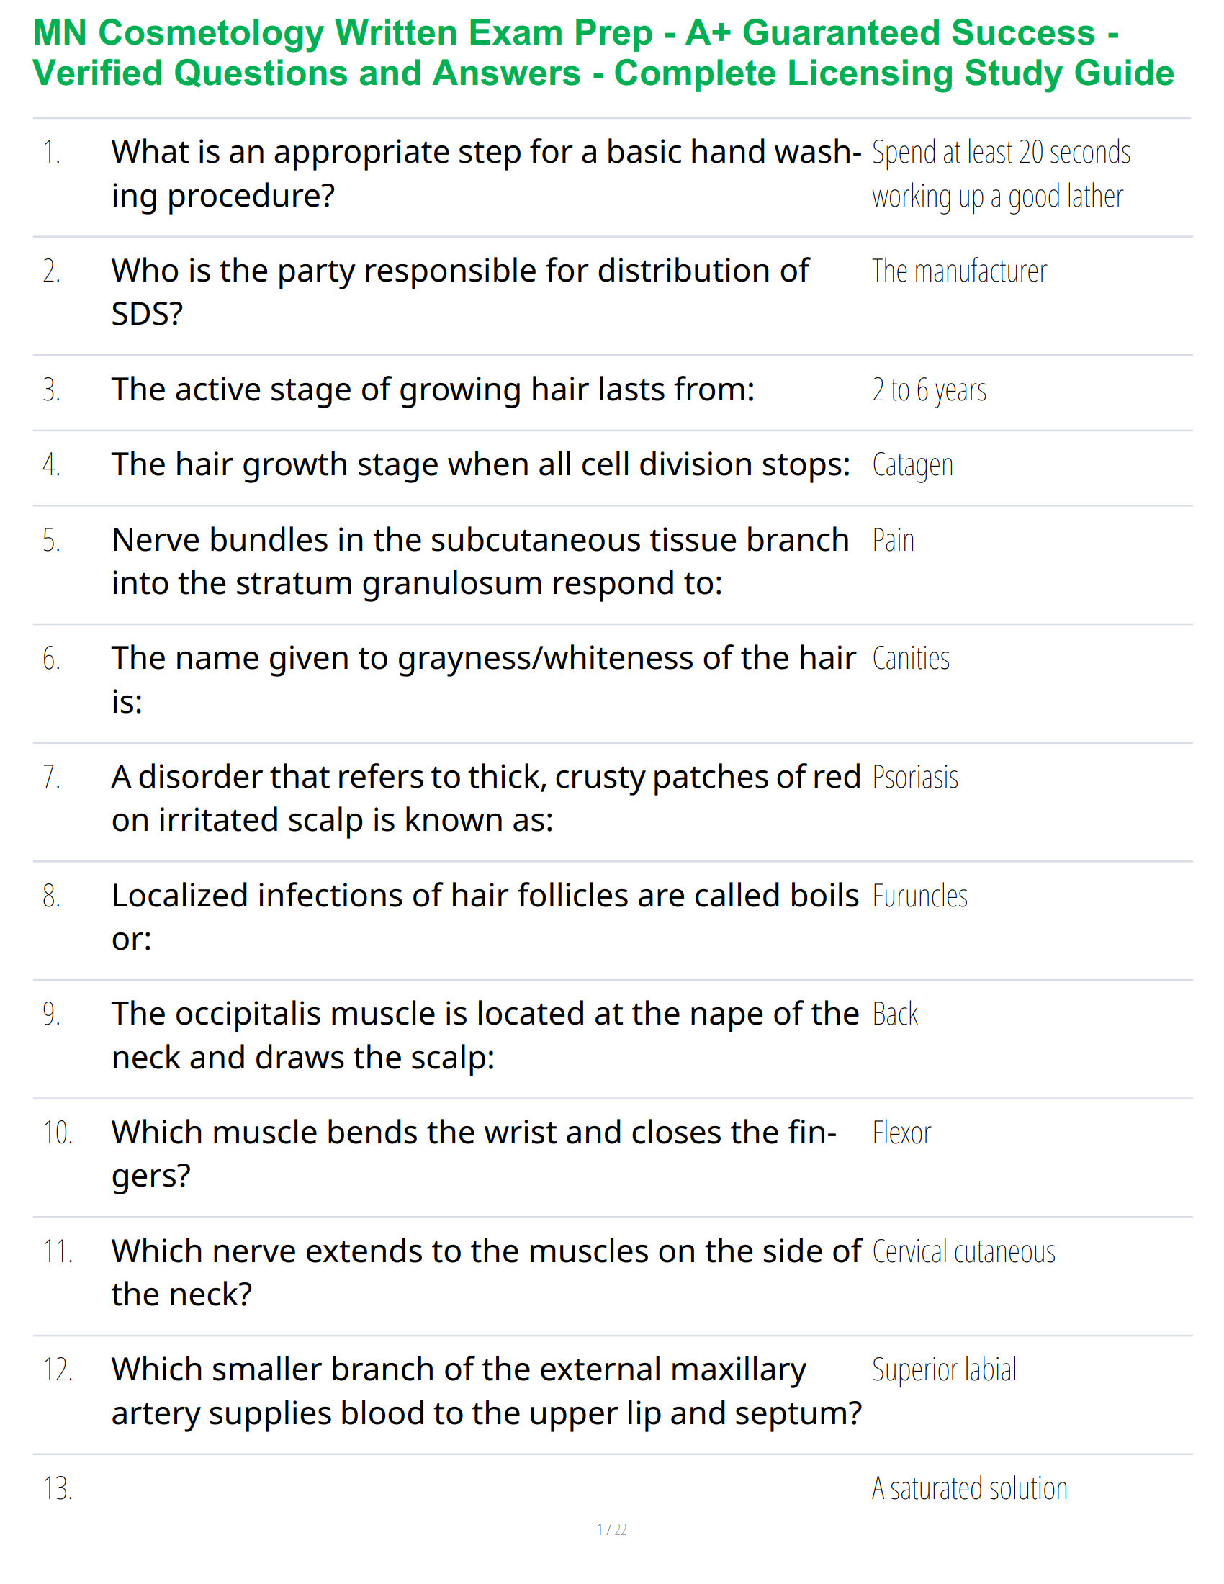Select the answer "Canities"

tap(910, 659)
